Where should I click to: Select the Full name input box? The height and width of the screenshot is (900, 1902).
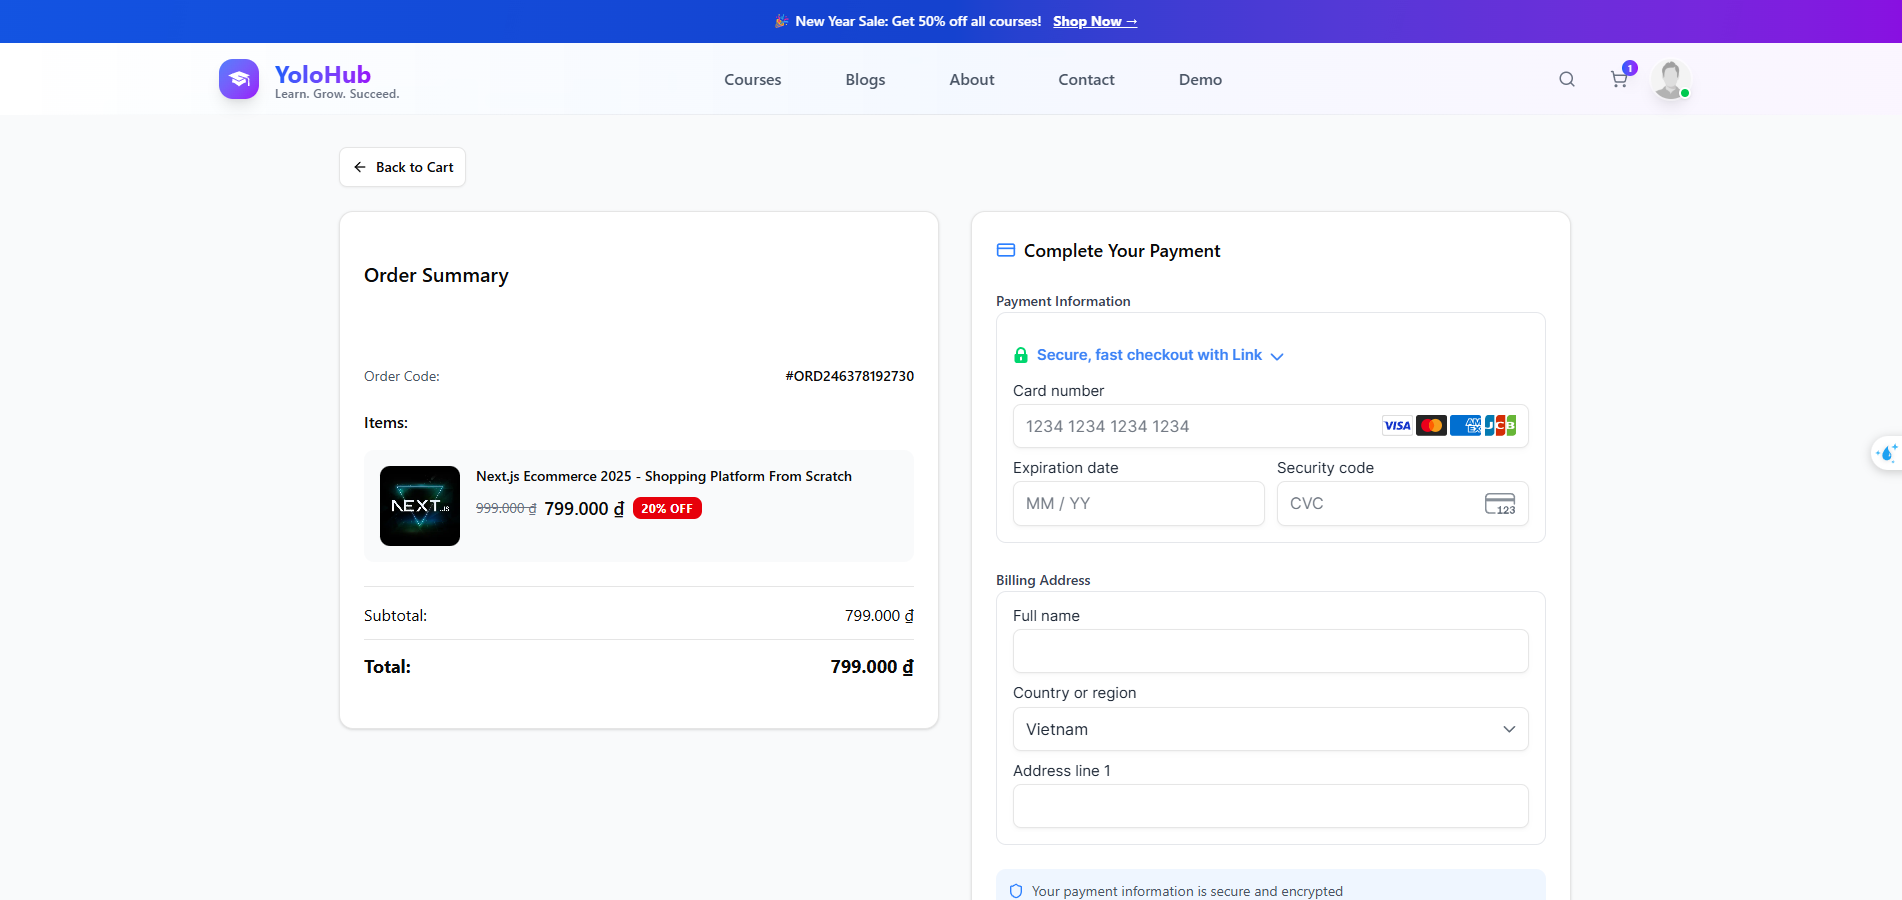(x=1270, y=651)
